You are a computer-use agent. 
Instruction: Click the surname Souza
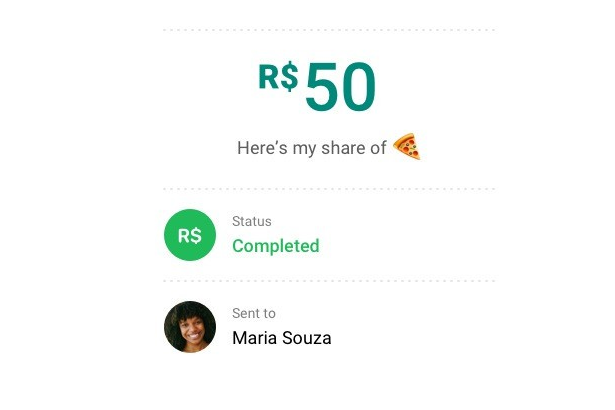coord(306,338)
